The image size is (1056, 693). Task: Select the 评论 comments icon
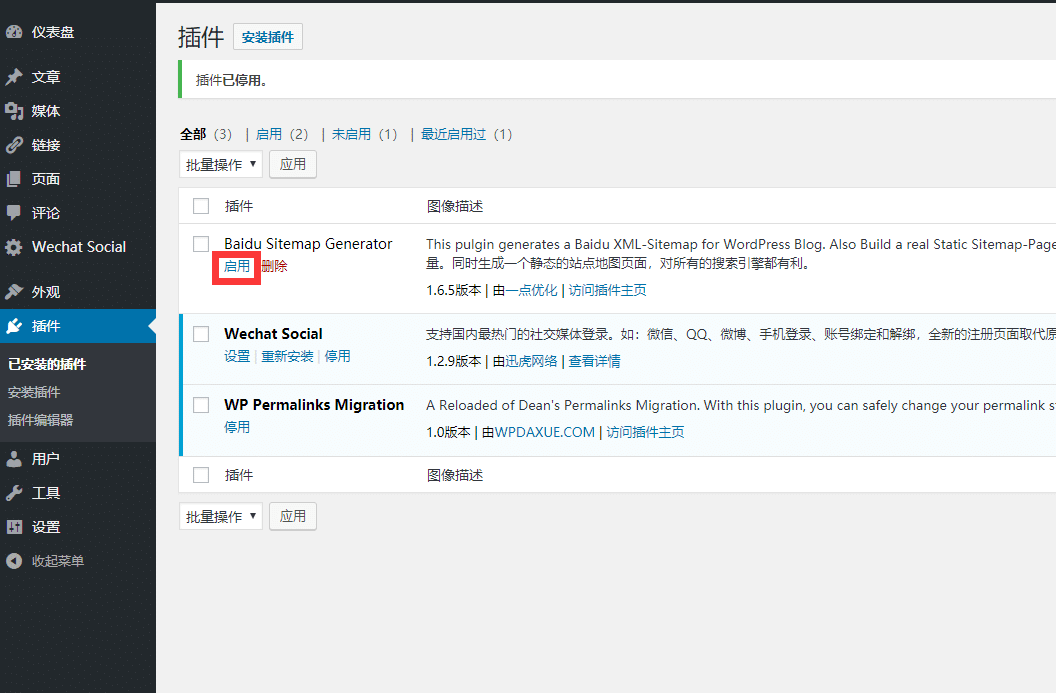click(x=15, y=212)
